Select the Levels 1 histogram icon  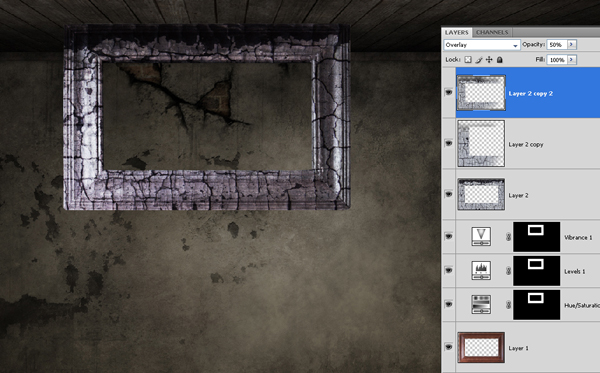coord(481,271)
